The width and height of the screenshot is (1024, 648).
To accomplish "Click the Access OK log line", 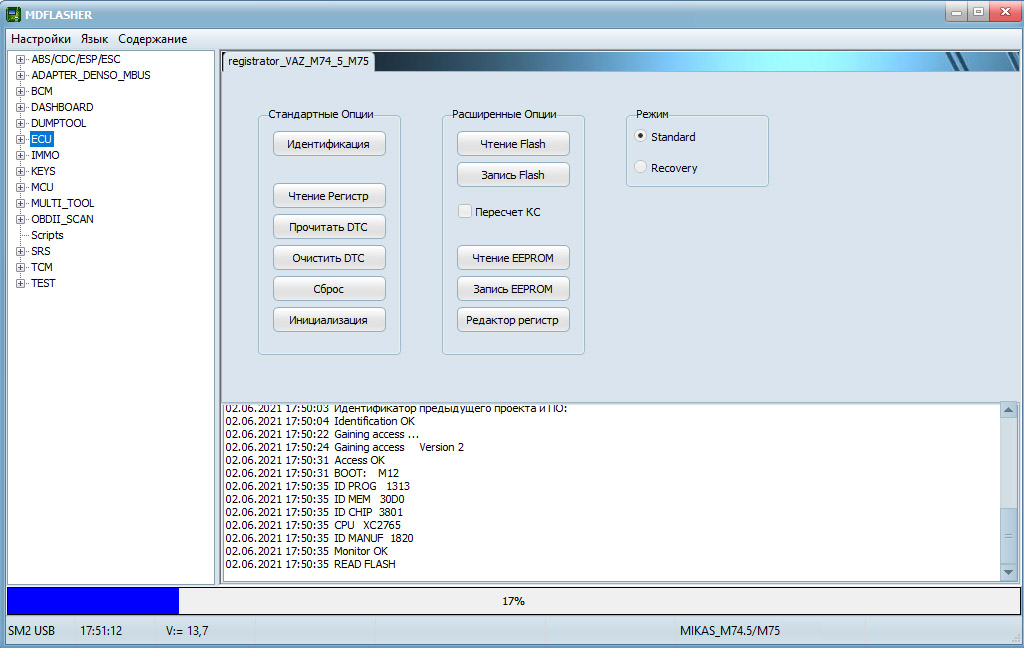I will click(305, 461).
